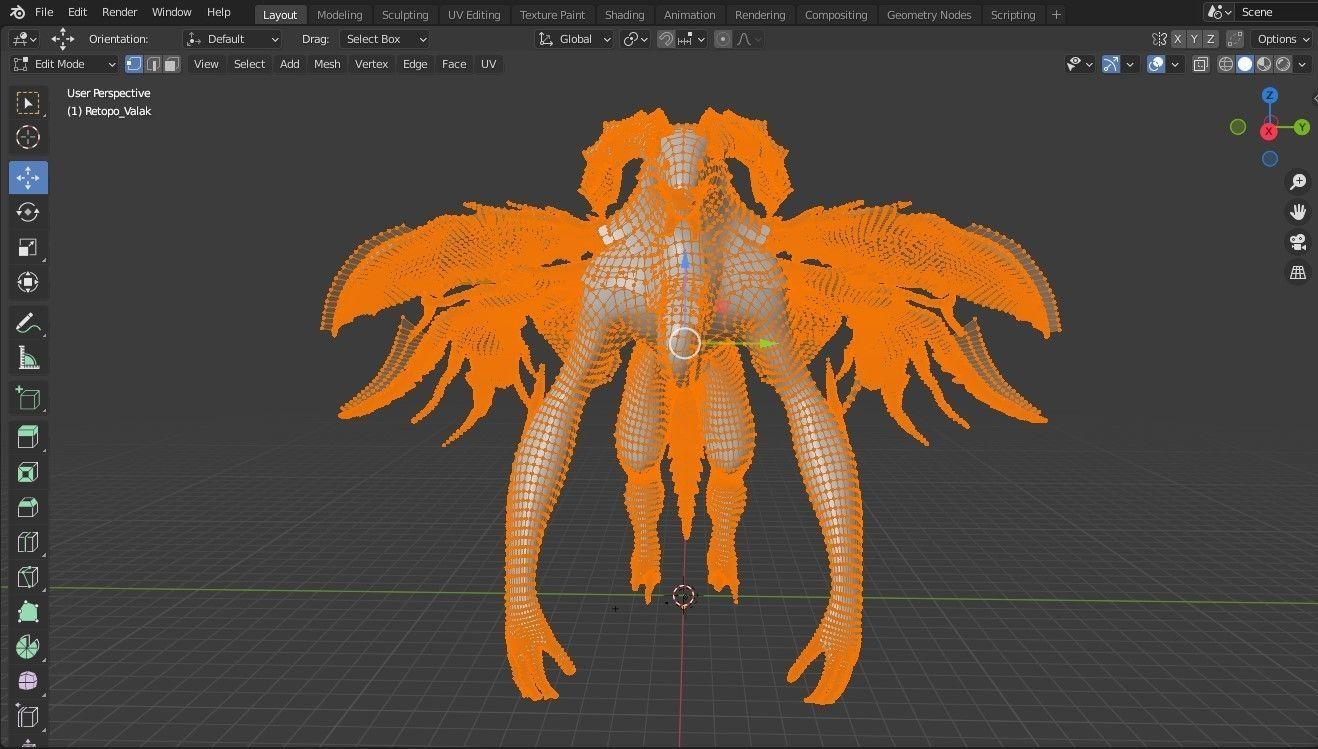This screenshot has height=749, width=1318.
Task: Click the red X axis gizmo handle
Action: click(x=1269, y=131)
